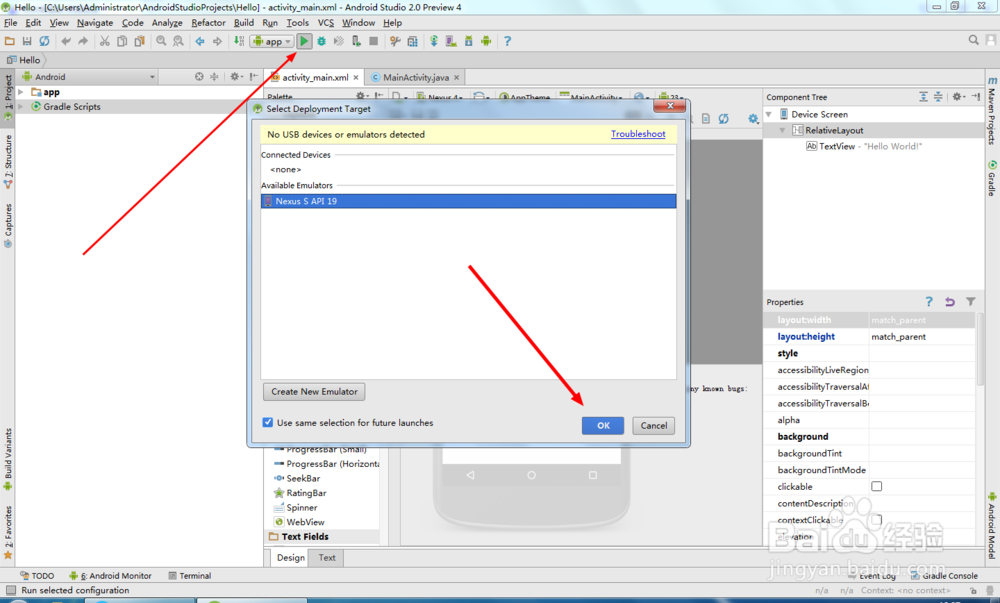The image size is (1000, 603).
Task: Open the File menu
Action: pyautogui.click(x=10, y=22)
